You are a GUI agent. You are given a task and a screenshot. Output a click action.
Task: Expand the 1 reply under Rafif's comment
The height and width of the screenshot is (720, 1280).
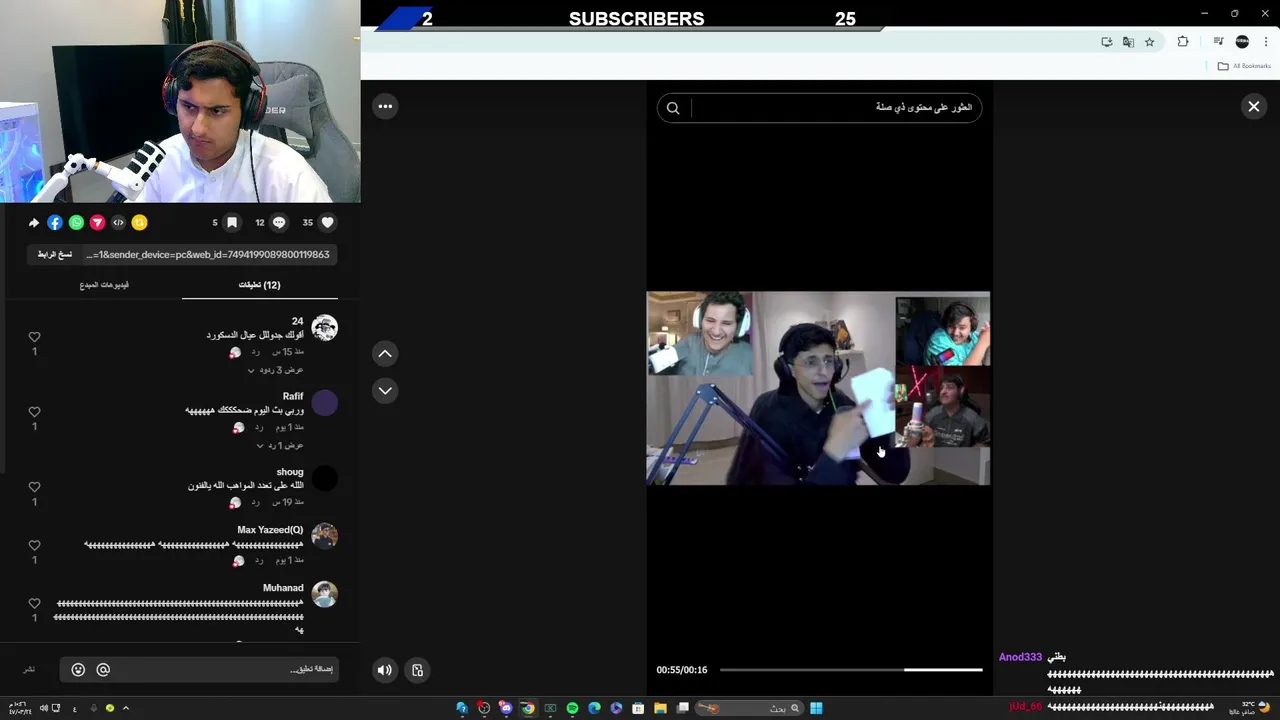click(280, 445)
